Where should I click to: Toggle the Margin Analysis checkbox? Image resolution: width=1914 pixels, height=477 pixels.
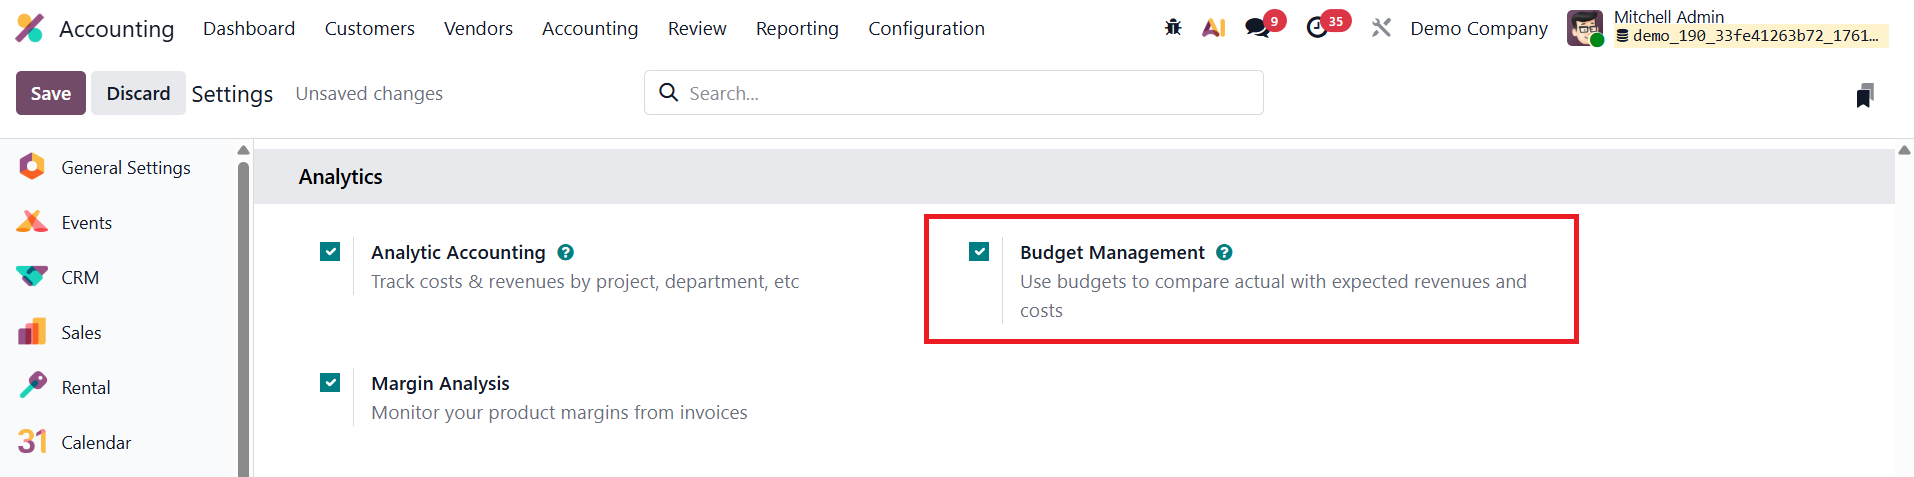330,383
